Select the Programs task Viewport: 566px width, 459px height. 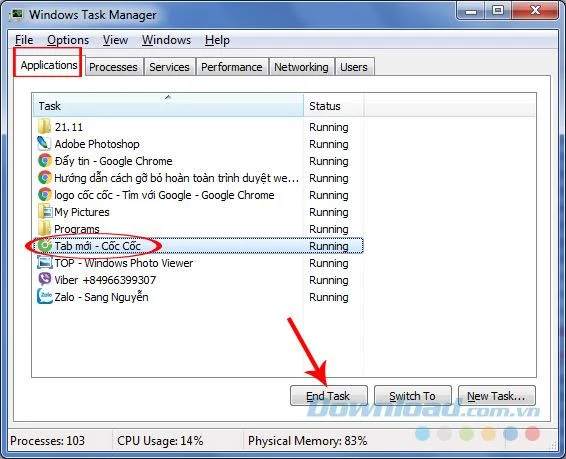pos(198,229)
